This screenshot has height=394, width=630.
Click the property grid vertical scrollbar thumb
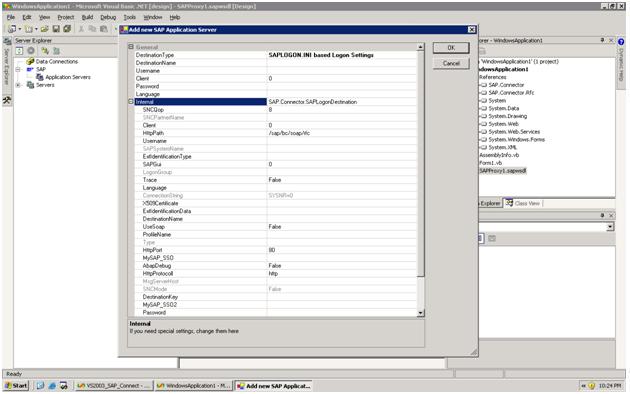tap(421, 164)
